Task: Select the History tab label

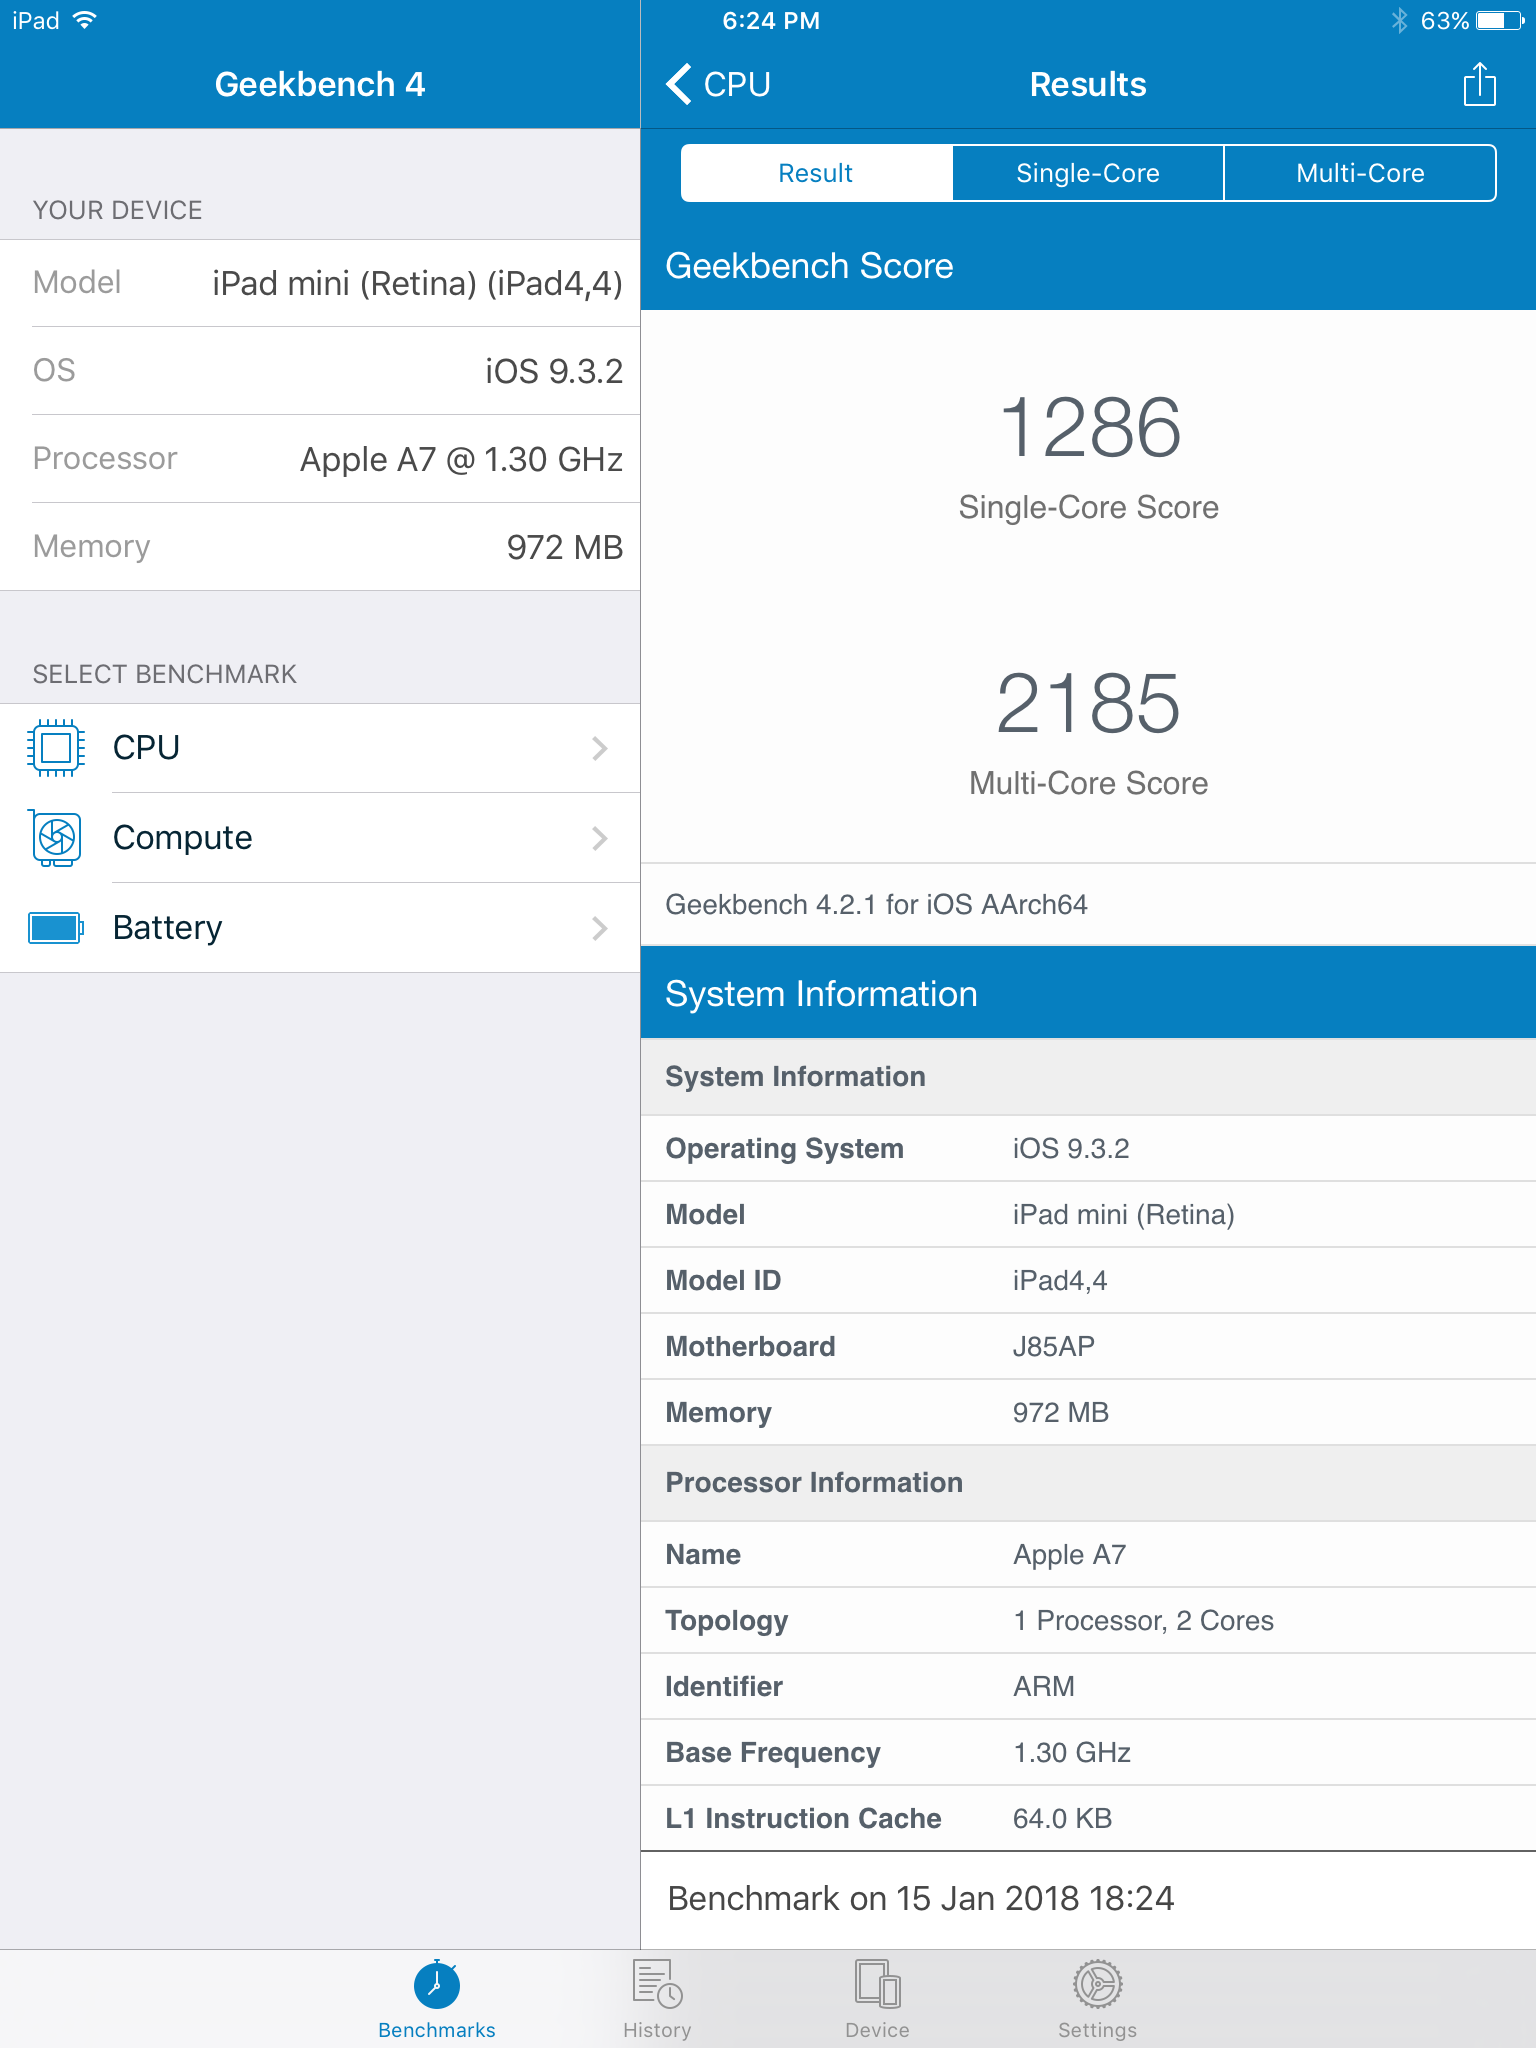Action: click(657, 2030)
